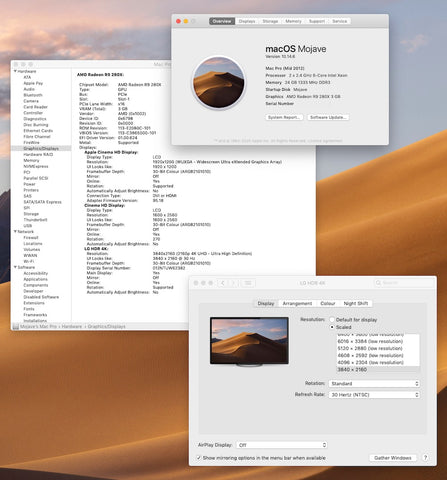The height and width of the screenshot is (480, 447).
Task: Collapse the Network tree section
Action: [x=15, y=231]
